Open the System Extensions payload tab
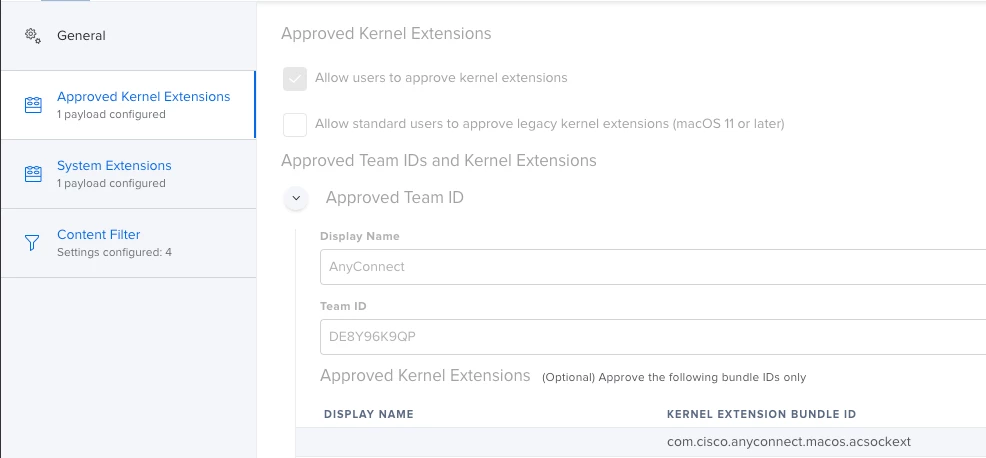 128,174
